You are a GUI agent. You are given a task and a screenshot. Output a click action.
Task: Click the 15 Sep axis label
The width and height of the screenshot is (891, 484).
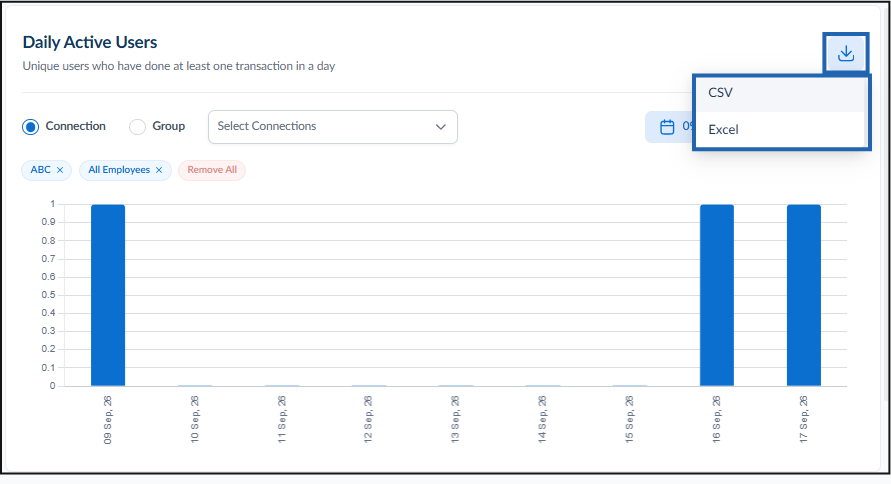(629, 419)
